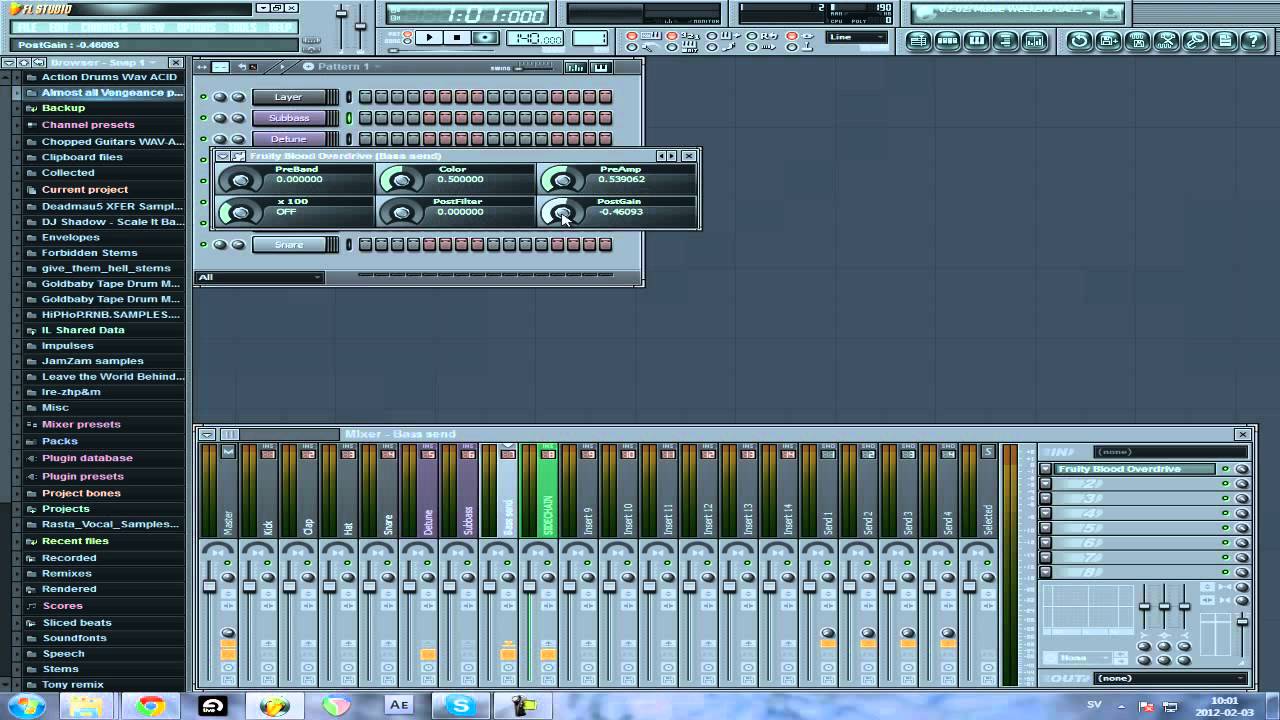Open the All channel filter dropdown
1280x720 pixels.
(x=260, y=277)
